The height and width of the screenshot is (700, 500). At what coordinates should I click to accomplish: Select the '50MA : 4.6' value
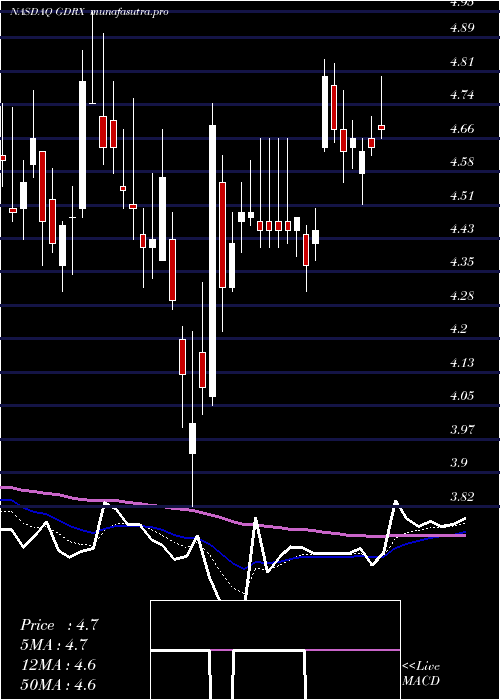click(58, 684)
